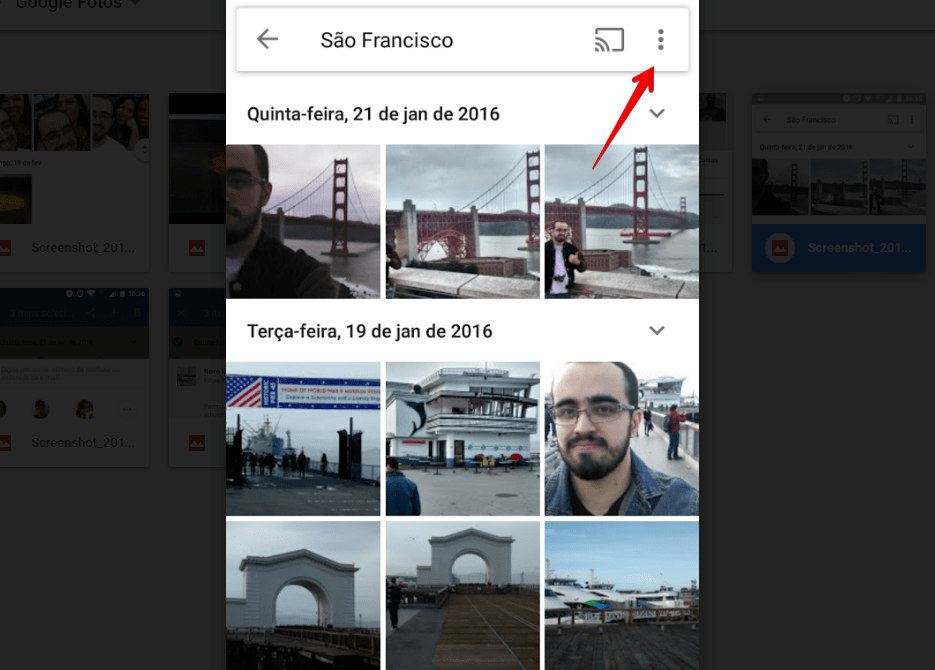Select the São Francisco album title
The height and width of the screenshot is (670, 935).
pyautogui.click(x=387, y=40)
